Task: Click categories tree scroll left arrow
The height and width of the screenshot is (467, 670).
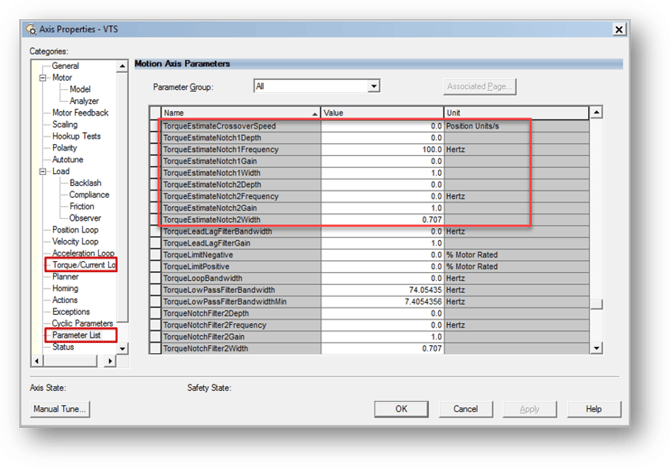Action: tap(37, 361)
